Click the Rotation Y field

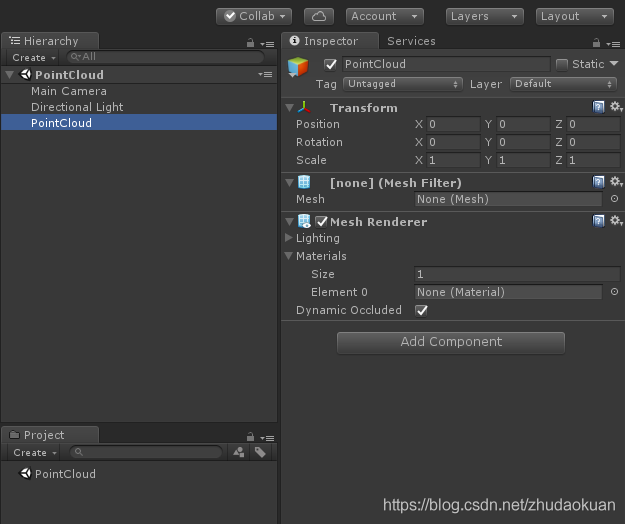coord(523,142)
